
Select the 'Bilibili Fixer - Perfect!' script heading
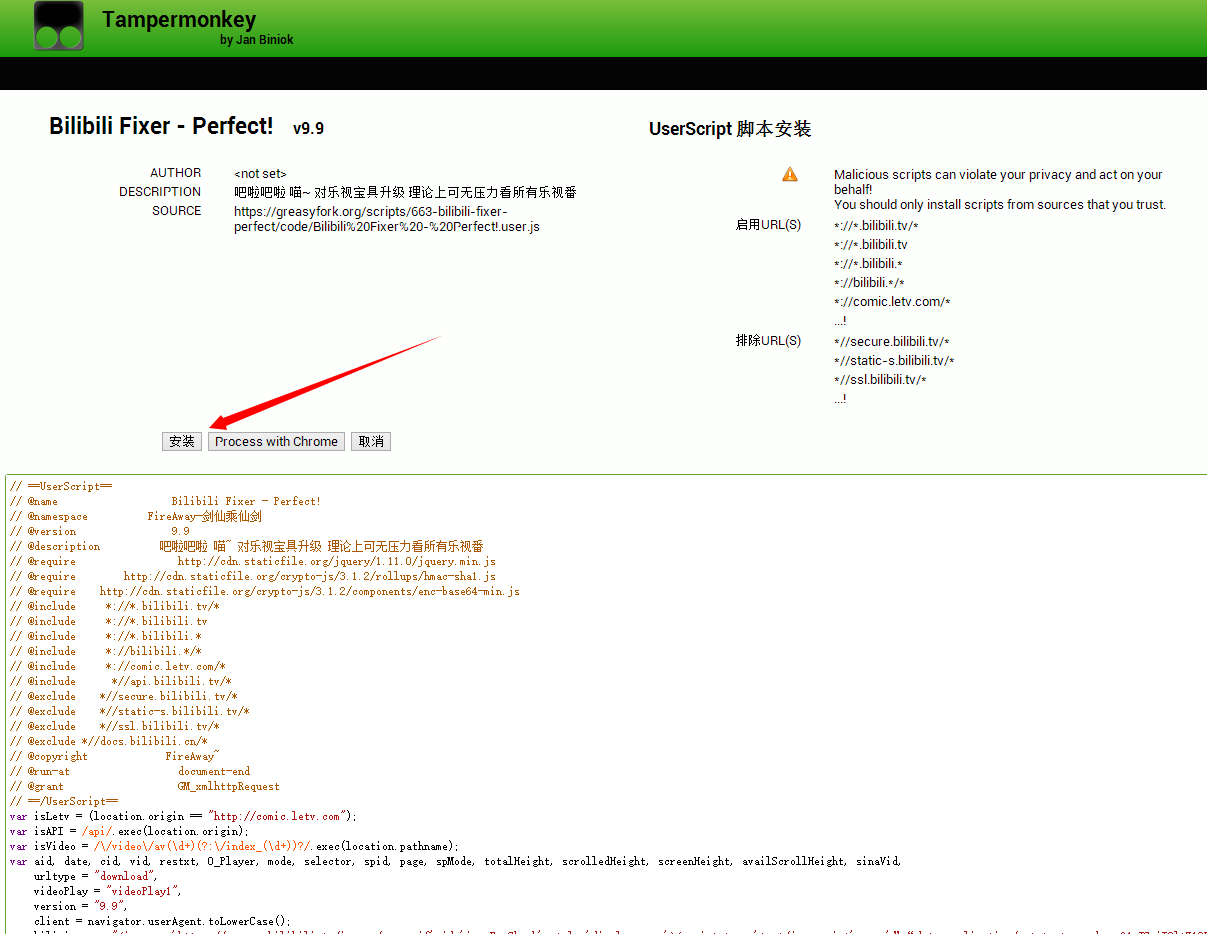click(x=161, y=126)
